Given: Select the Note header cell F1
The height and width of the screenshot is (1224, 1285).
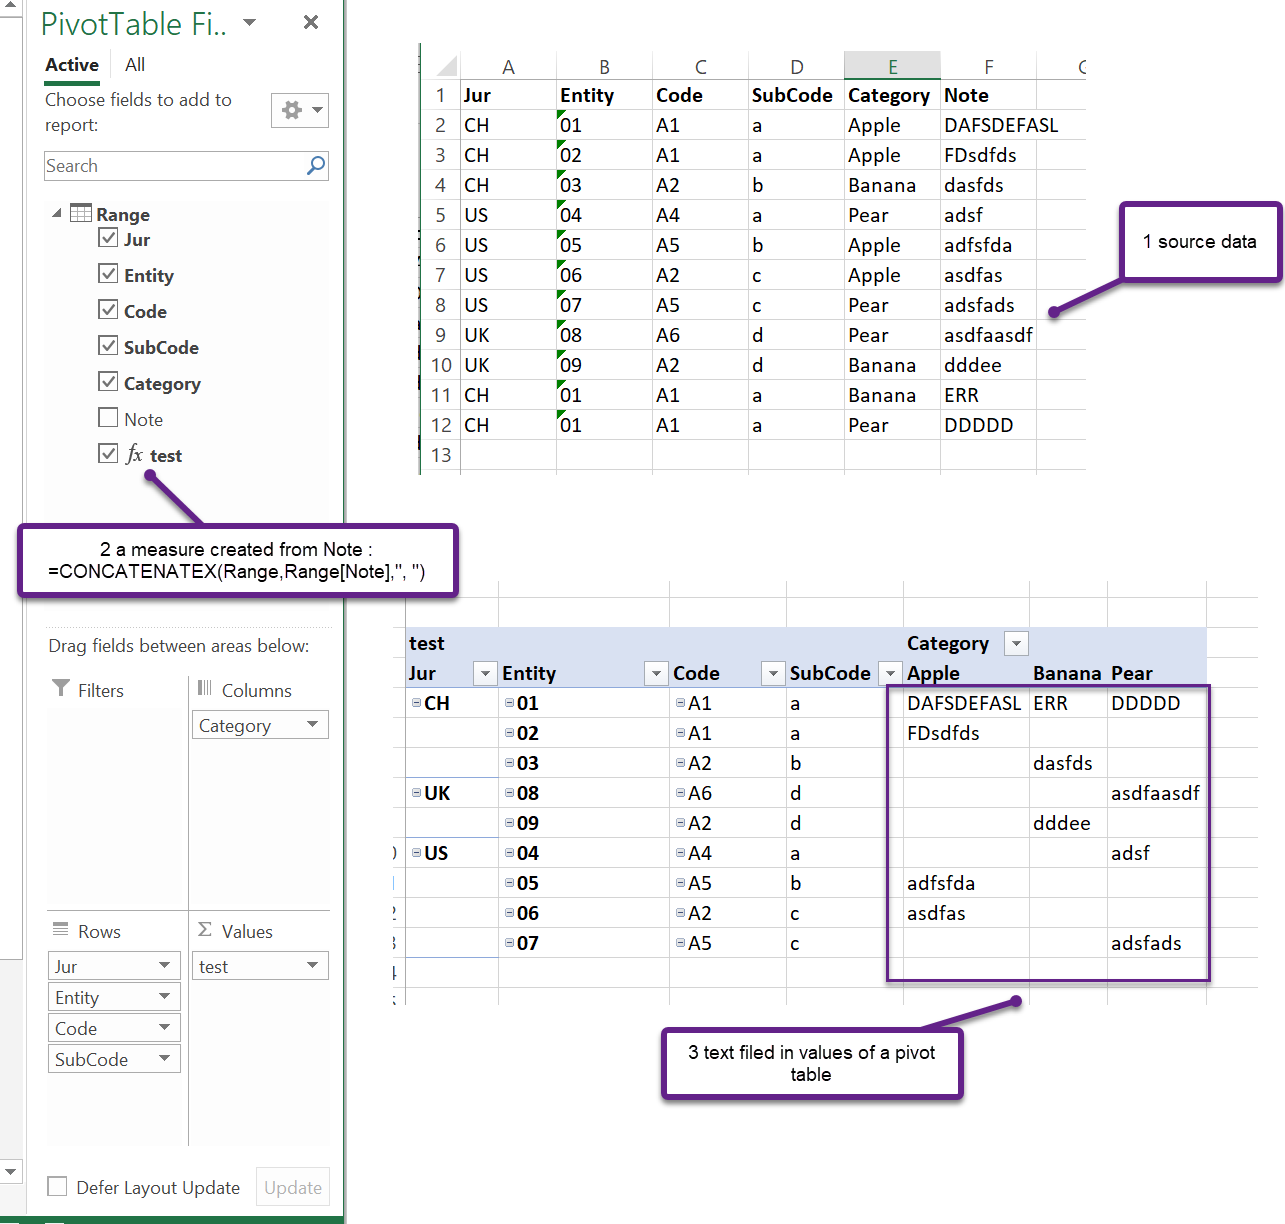Looking at the screenshot, I should click(988, 95).
